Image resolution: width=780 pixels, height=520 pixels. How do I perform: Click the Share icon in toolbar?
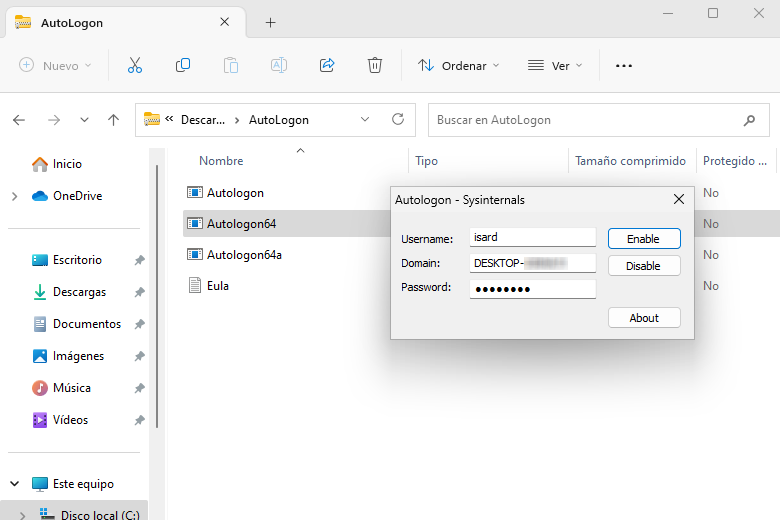pos(327,65)
